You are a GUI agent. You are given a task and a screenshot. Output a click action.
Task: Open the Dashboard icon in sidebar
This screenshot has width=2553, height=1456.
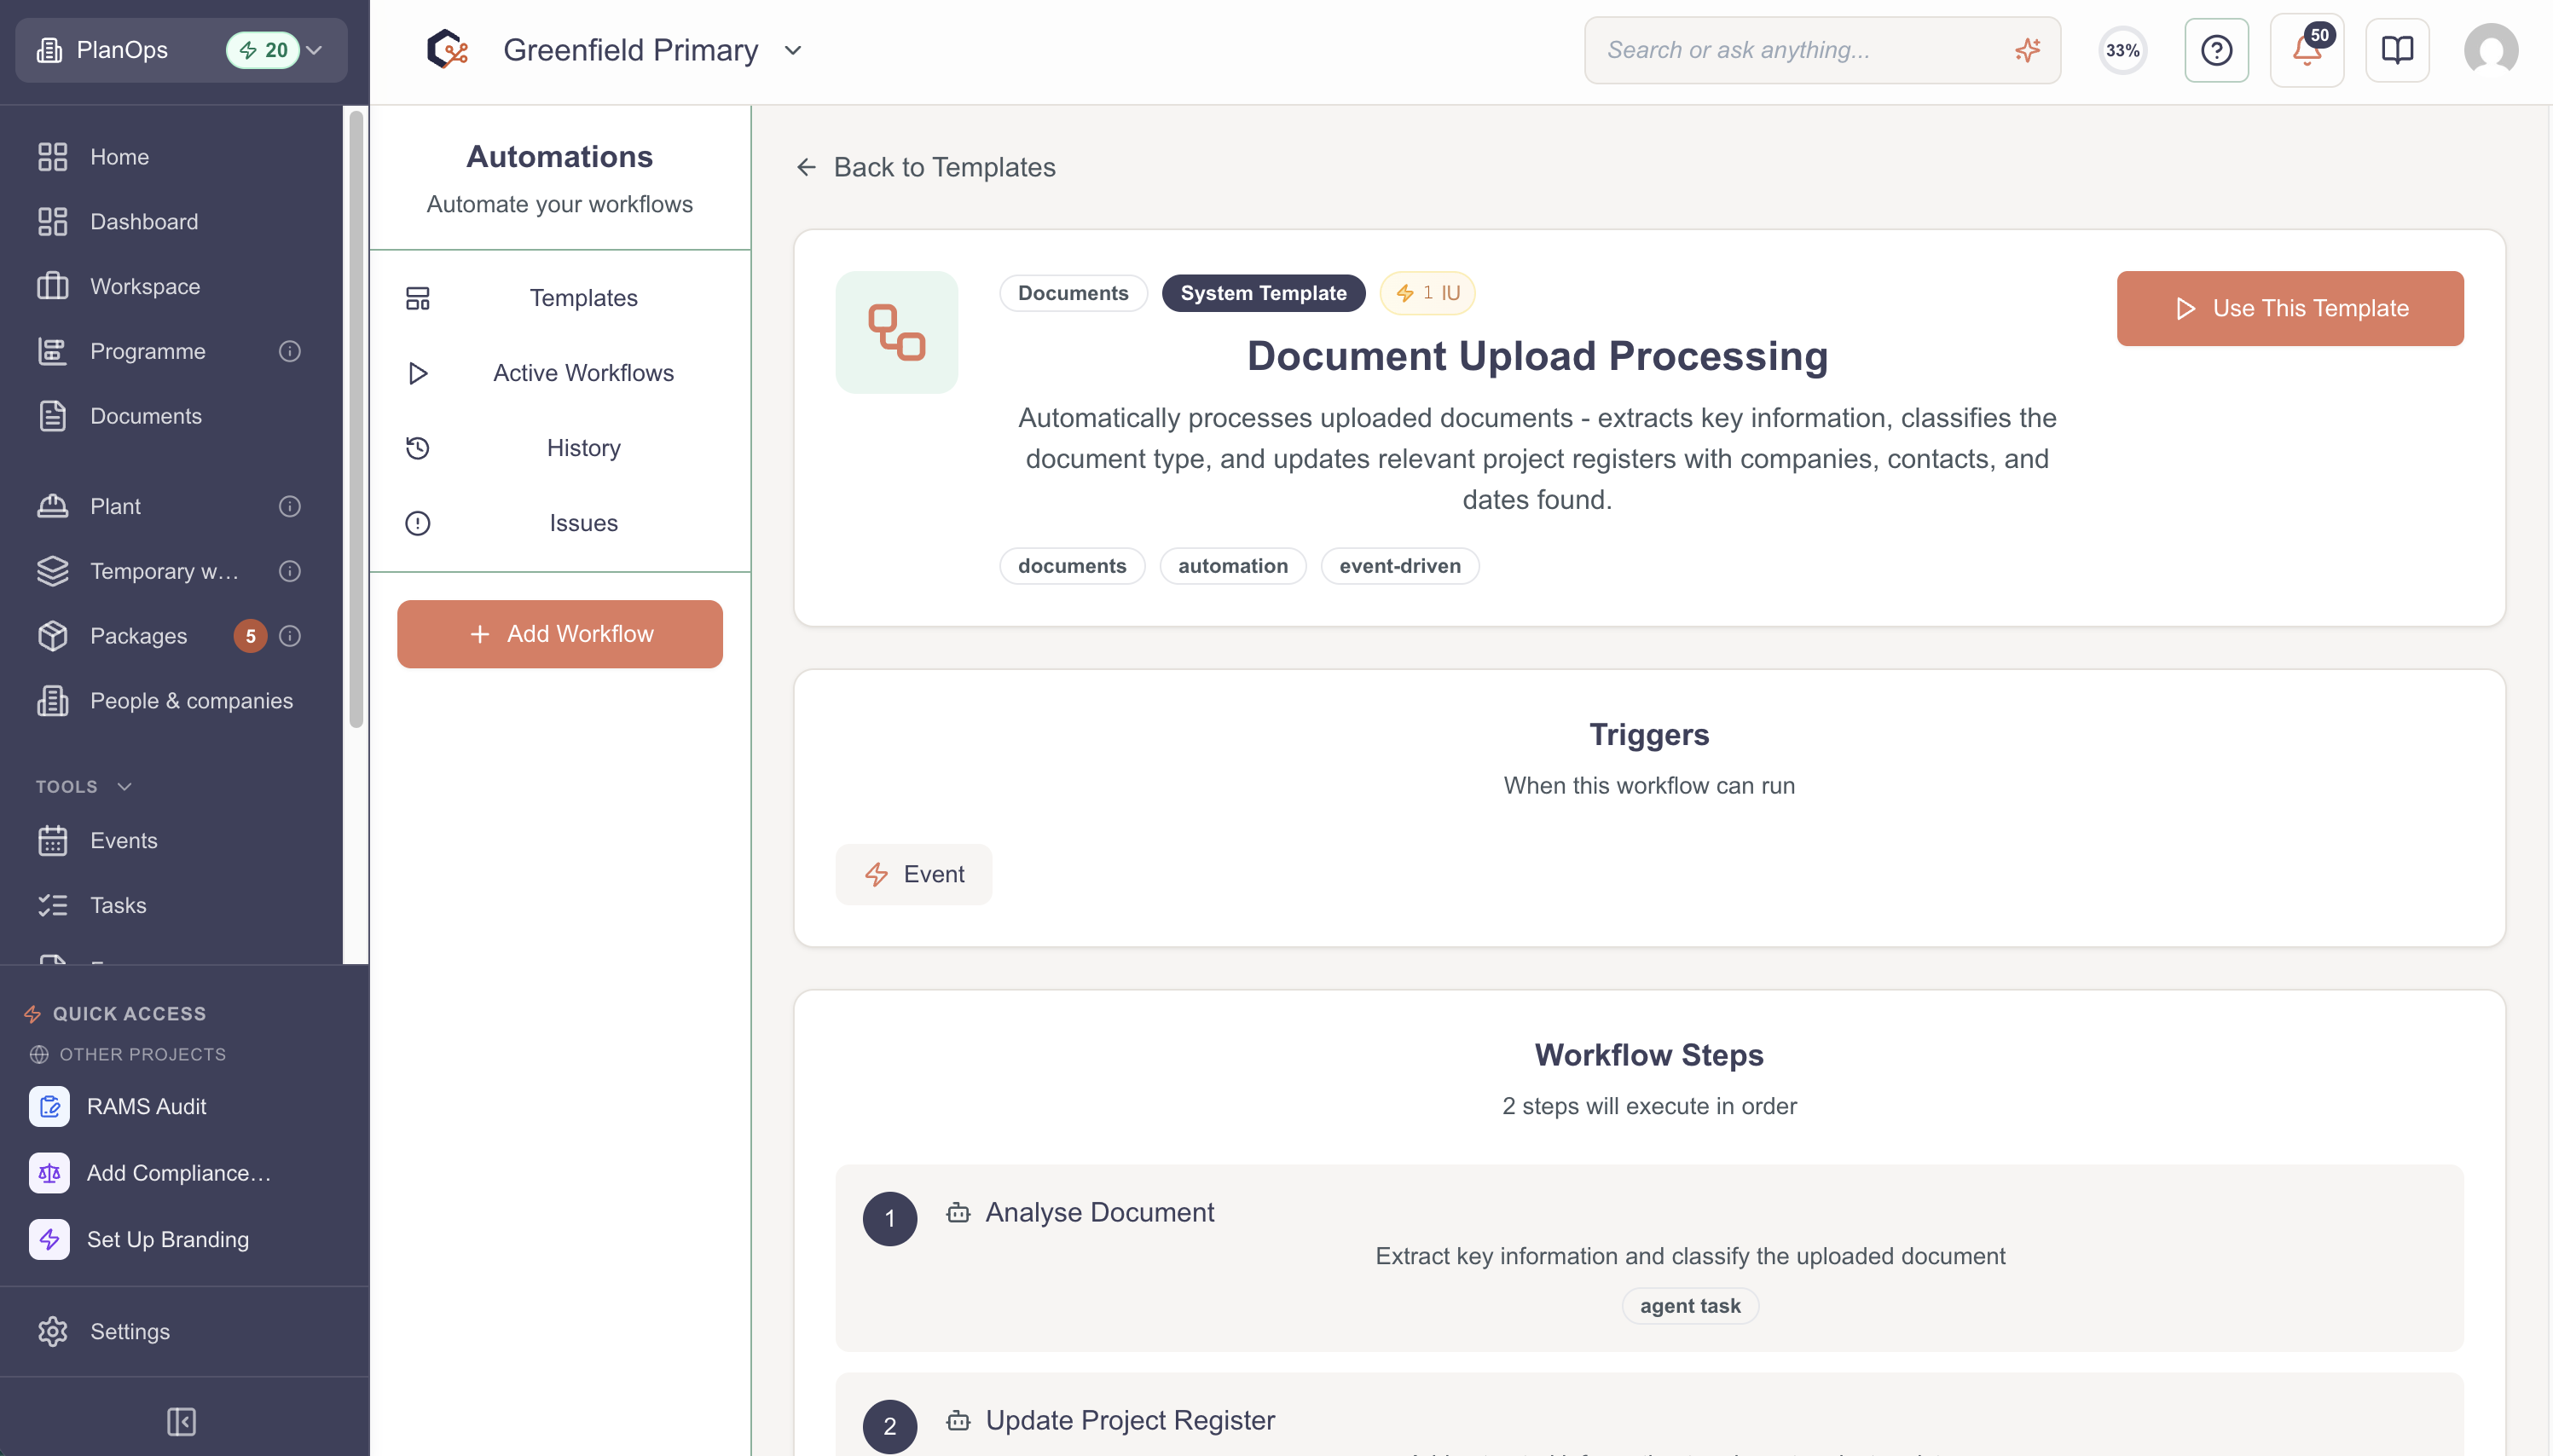tap(52, 222)
